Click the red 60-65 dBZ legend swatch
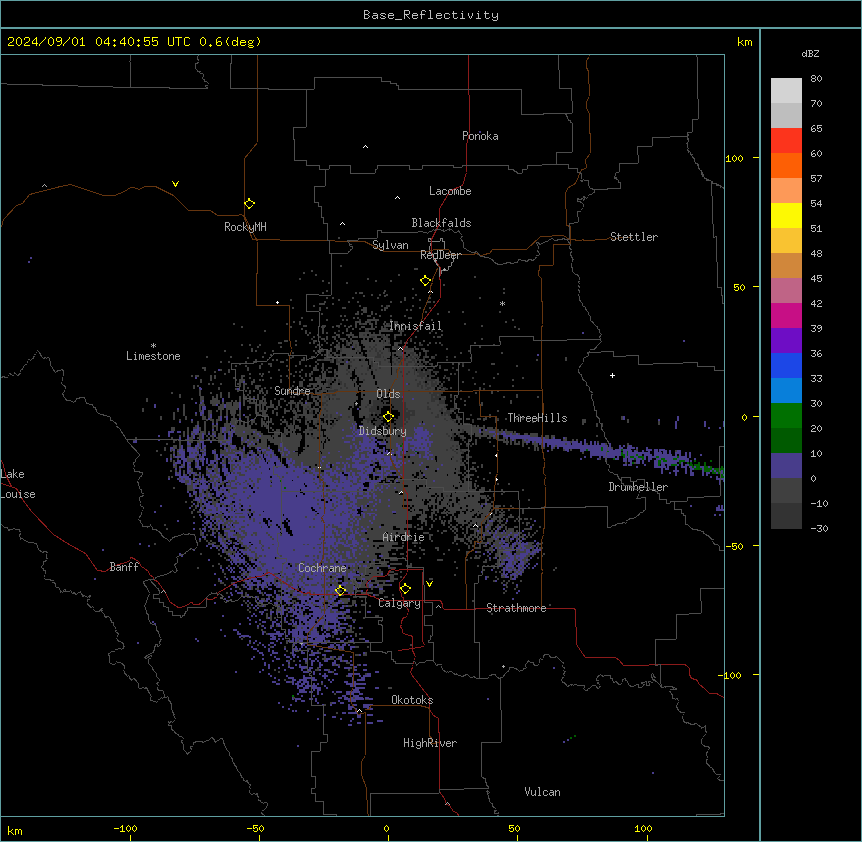Image resolution: width=862 pixels, height=842 pixels. tap(786, 140)
